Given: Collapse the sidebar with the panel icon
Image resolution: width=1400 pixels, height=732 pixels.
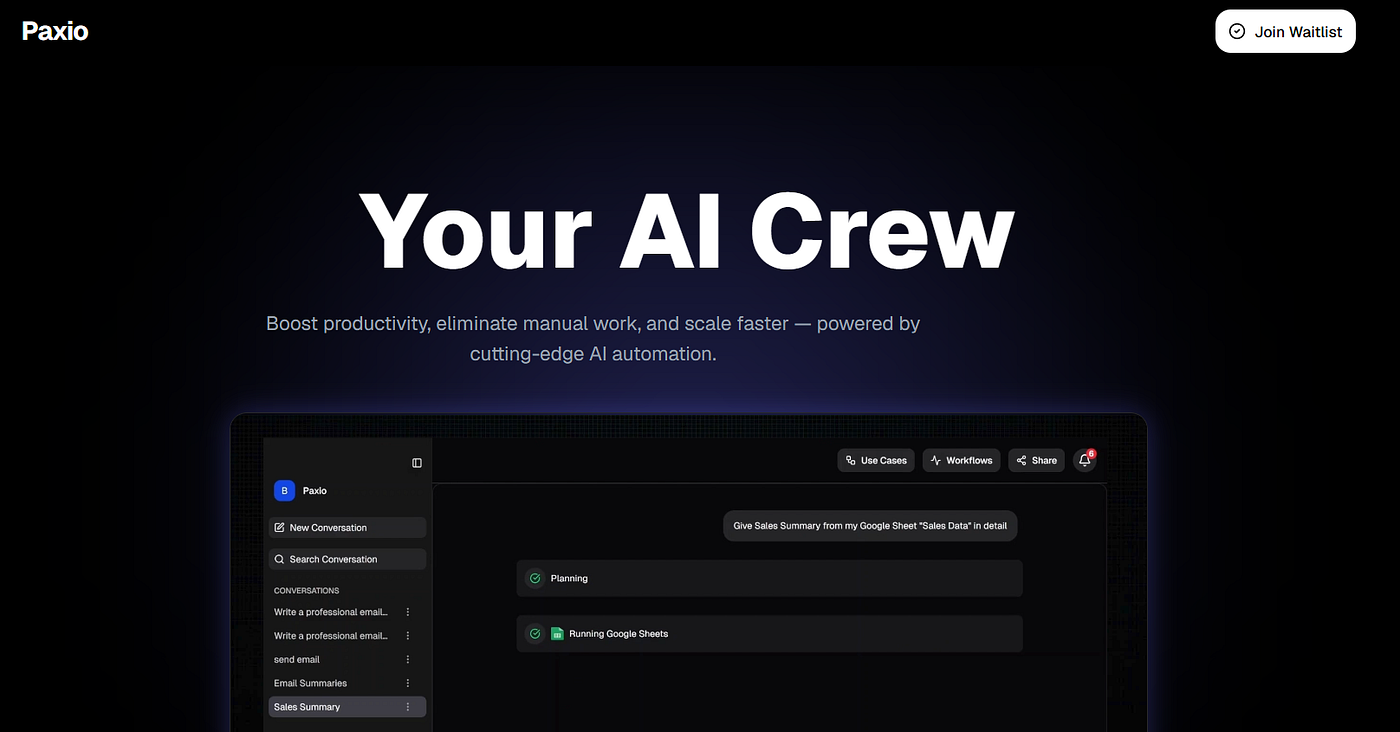Looking at the screenshot, I should (x=417, y=463).
